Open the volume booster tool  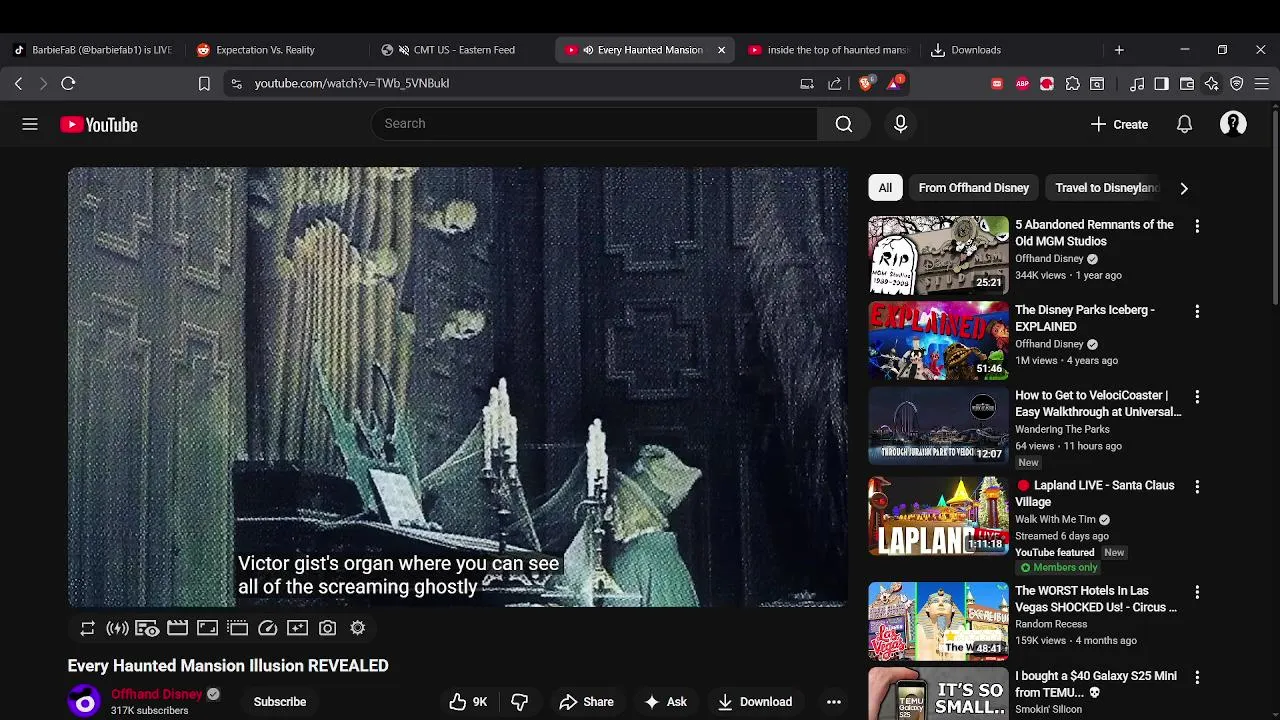pyautogui.click(x=117, y=628)
